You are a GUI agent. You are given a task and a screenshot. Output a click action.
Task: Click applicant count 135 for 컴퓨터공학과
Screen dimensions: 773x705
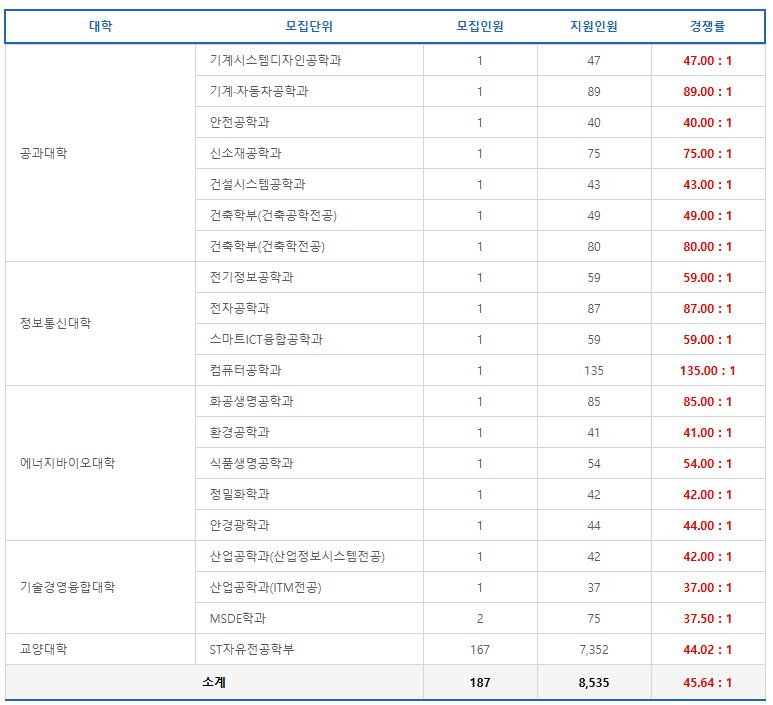(x=594, y=371)
